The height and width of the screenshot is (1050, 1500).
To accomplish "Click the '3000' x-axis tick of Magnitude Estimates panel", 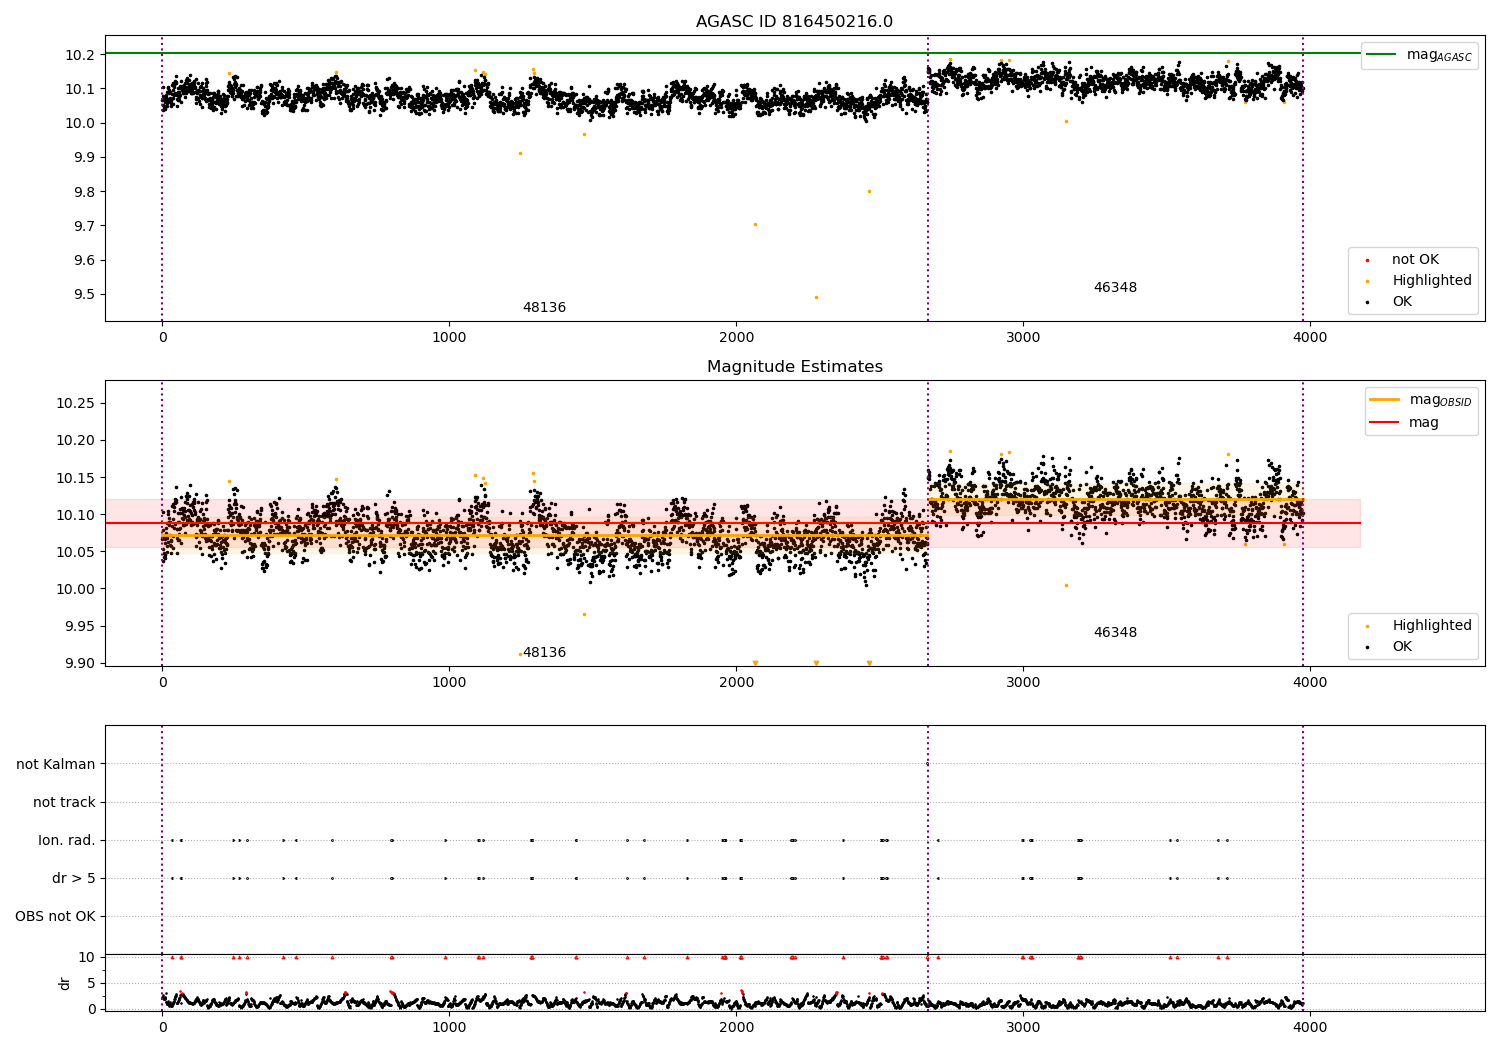I will (x=1023, y=682).
